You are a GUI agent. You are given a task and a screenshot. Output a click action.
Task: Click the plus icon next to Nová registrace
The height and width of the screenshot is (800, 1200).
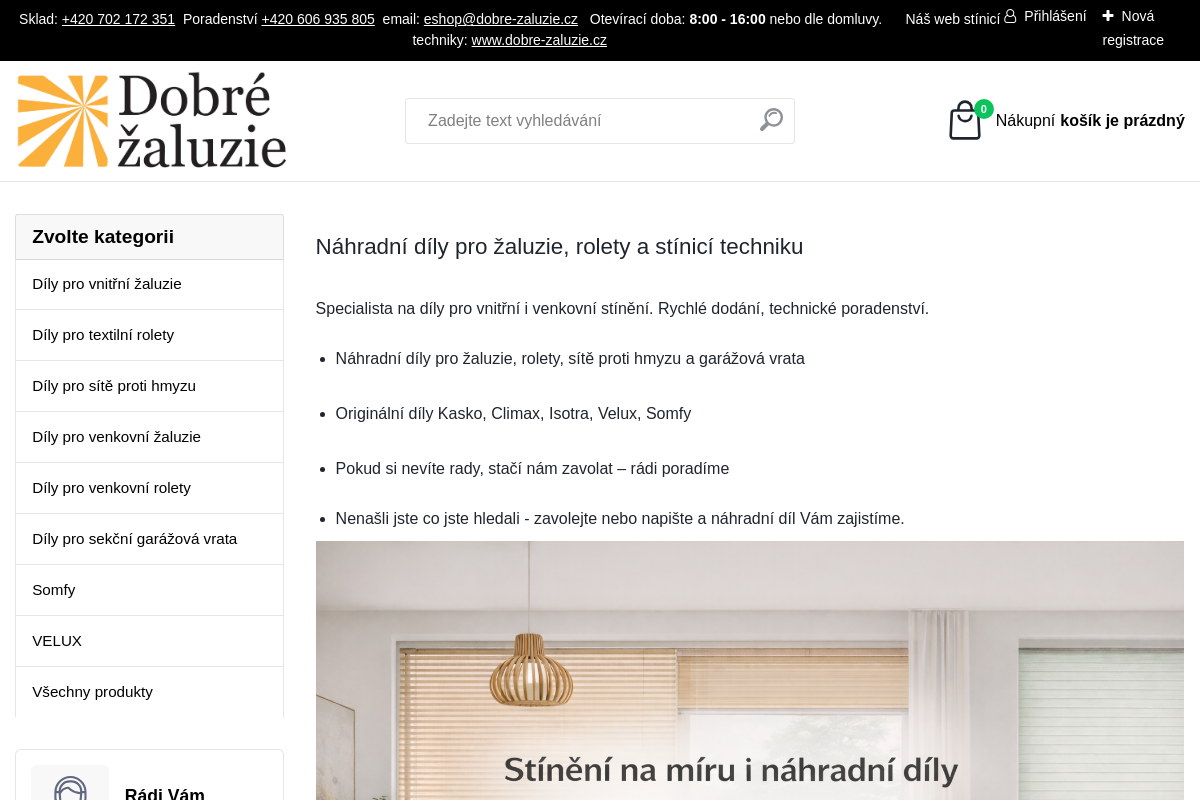tap(1107, 14)
